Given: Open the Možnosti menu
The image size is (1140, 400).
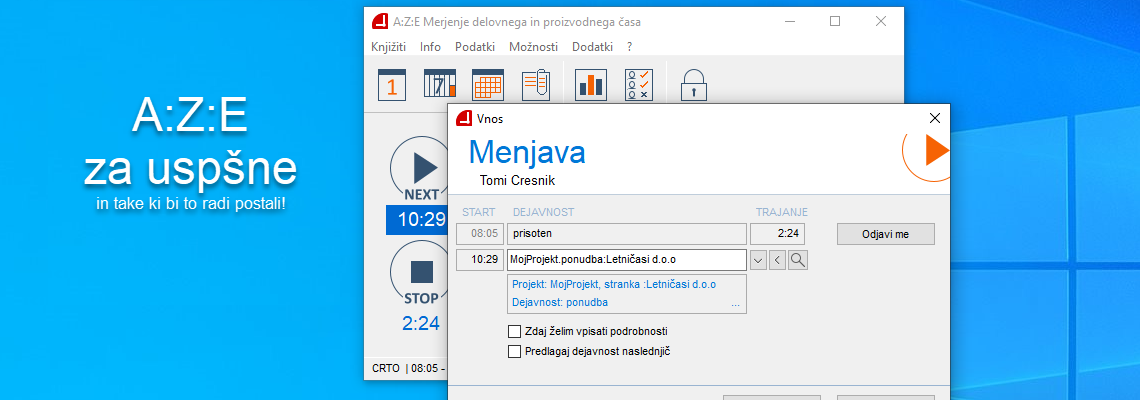Looking at the screenshot, I should [x=534, y=47].
